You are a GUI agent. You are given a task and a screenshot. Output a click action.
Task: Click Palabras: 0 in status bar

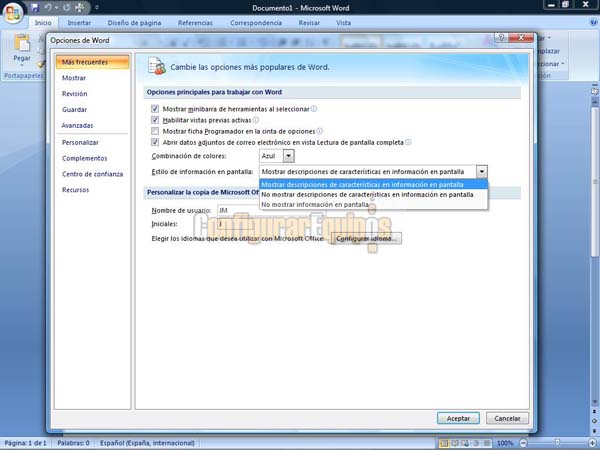[73, 443]
